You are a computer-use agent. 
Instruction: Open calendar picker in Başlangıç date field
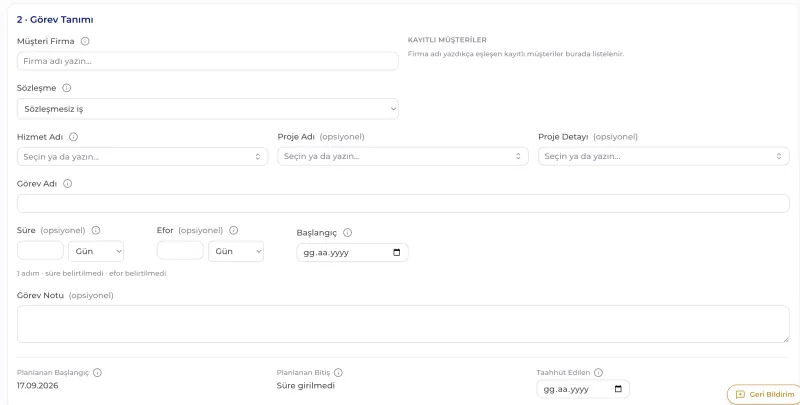click(x=397, y=252)
